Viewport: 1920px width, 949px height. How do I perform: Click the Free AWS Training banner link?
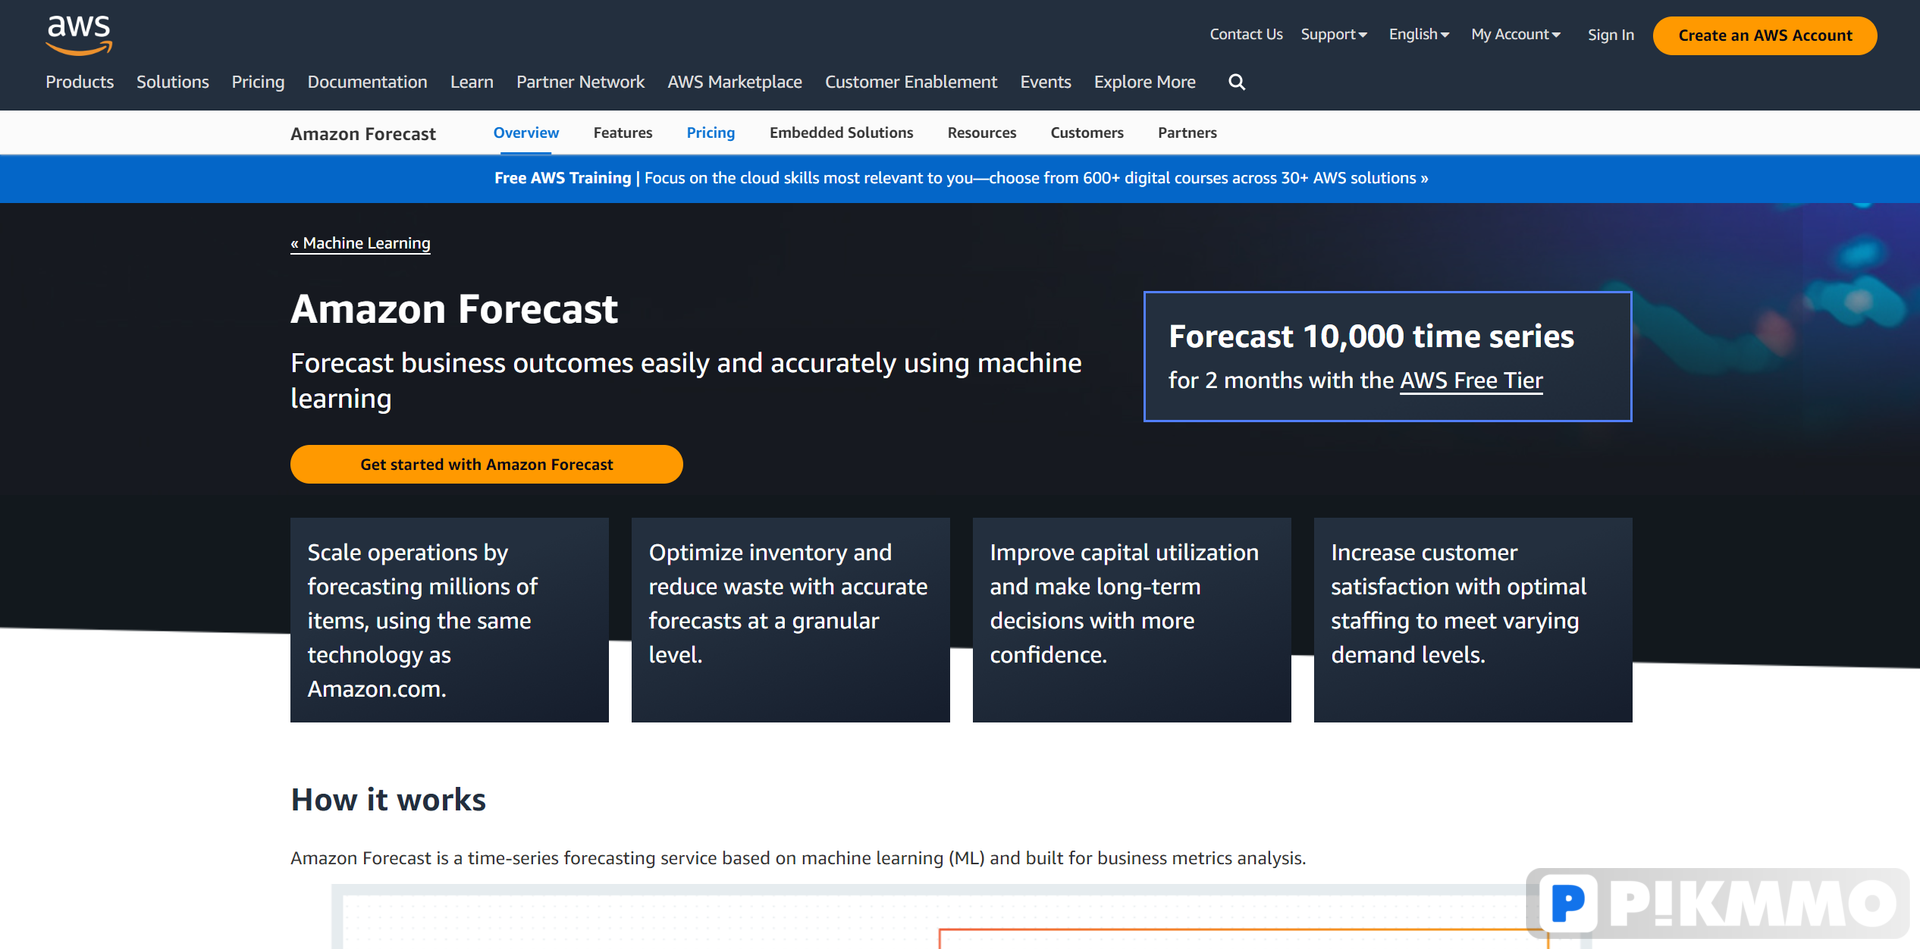pos(961,178)
